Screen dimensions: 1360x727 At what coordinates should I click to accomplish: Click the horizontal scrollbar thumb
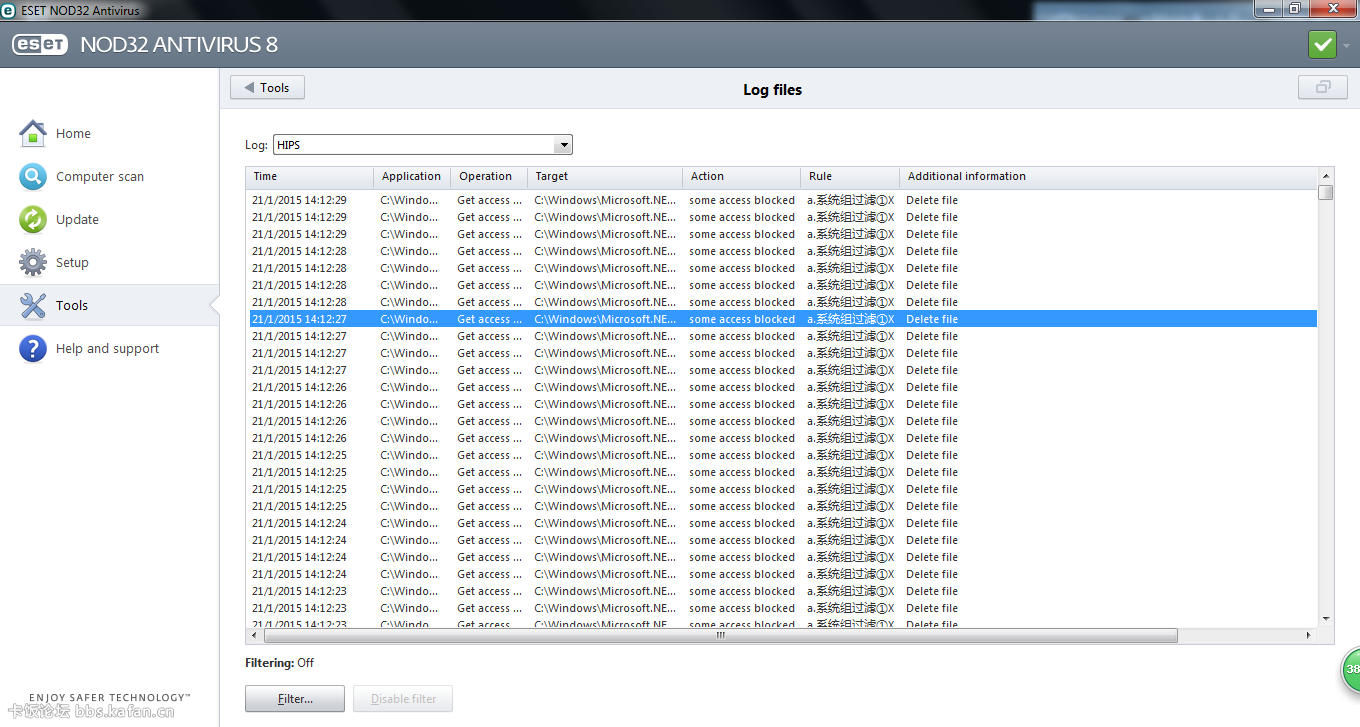pos(720,635)
